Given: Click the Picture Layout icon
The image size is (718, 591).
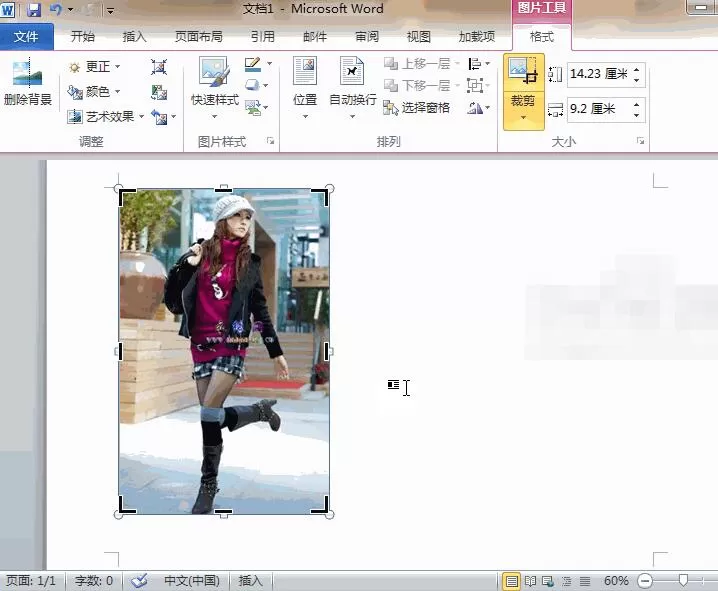Looking at the screenshot, I should pos(252,108).
